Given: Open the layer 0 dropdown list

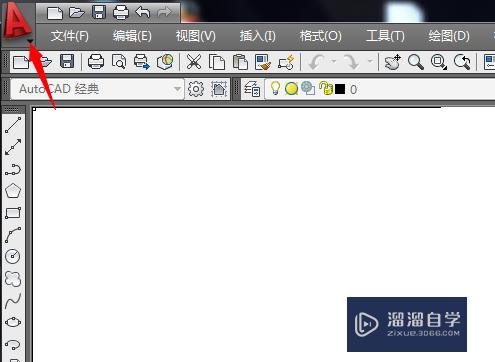Looking at the screenshot, I should coord(380,89).
